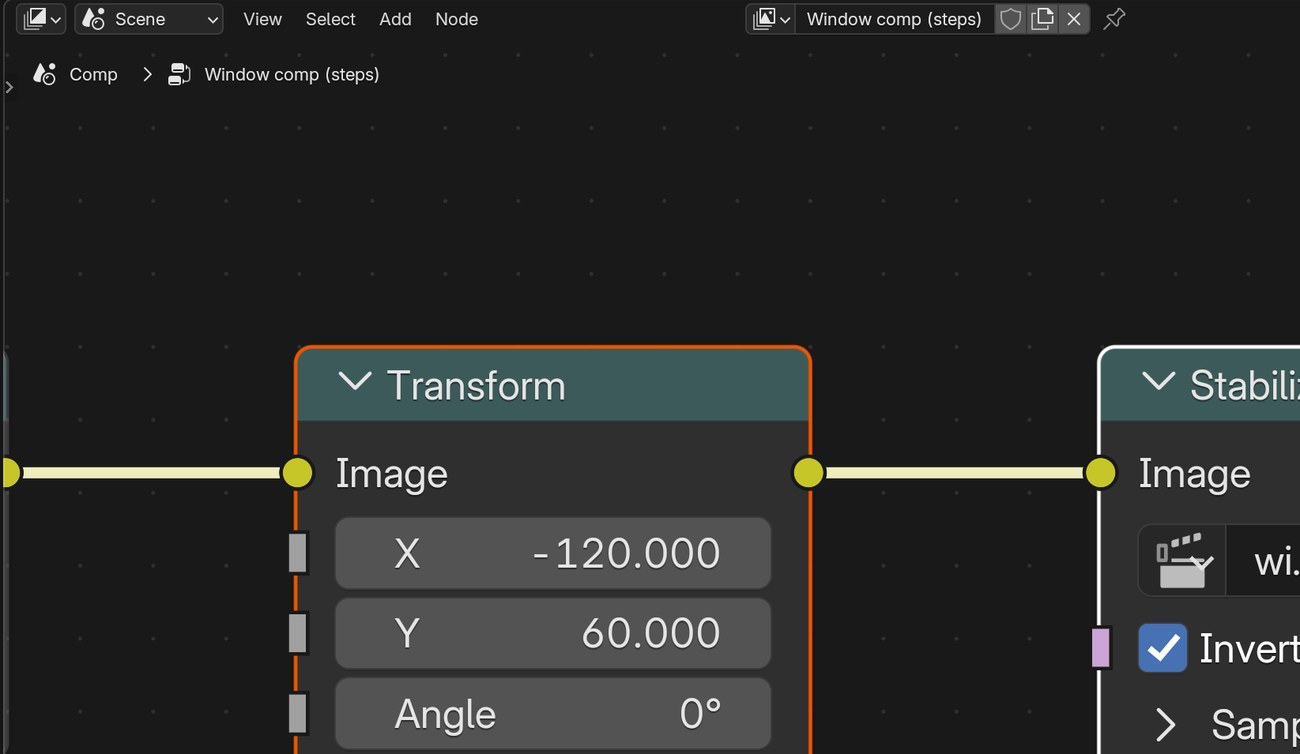Viewport: 1300px width, 754px height.
Task: Open the Scene node tree type dropdown
Action: point(149,19)
